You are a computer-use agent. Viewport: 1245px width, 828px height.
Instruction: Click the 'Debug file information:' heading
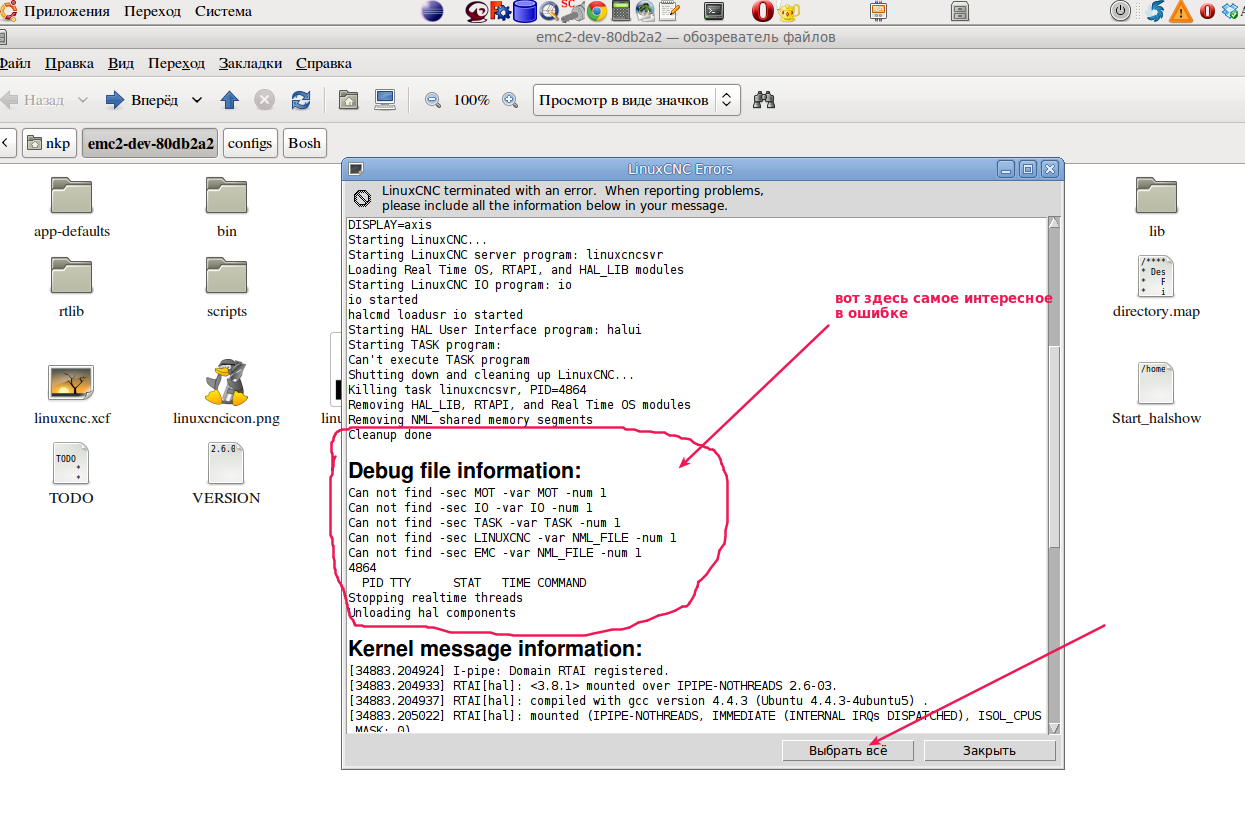pos(465,471)
